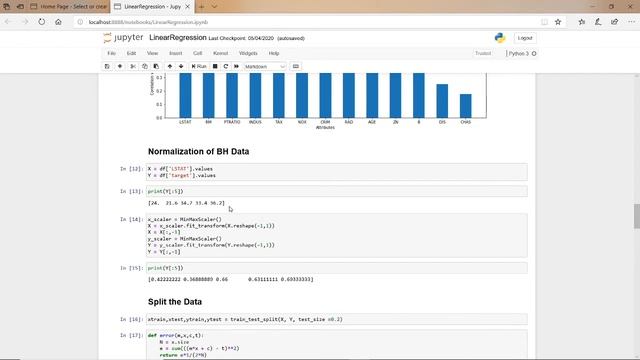Show set-aside tabs icon
The width and height of the screenshot is (640, 360).
click(x=6, y=7)
